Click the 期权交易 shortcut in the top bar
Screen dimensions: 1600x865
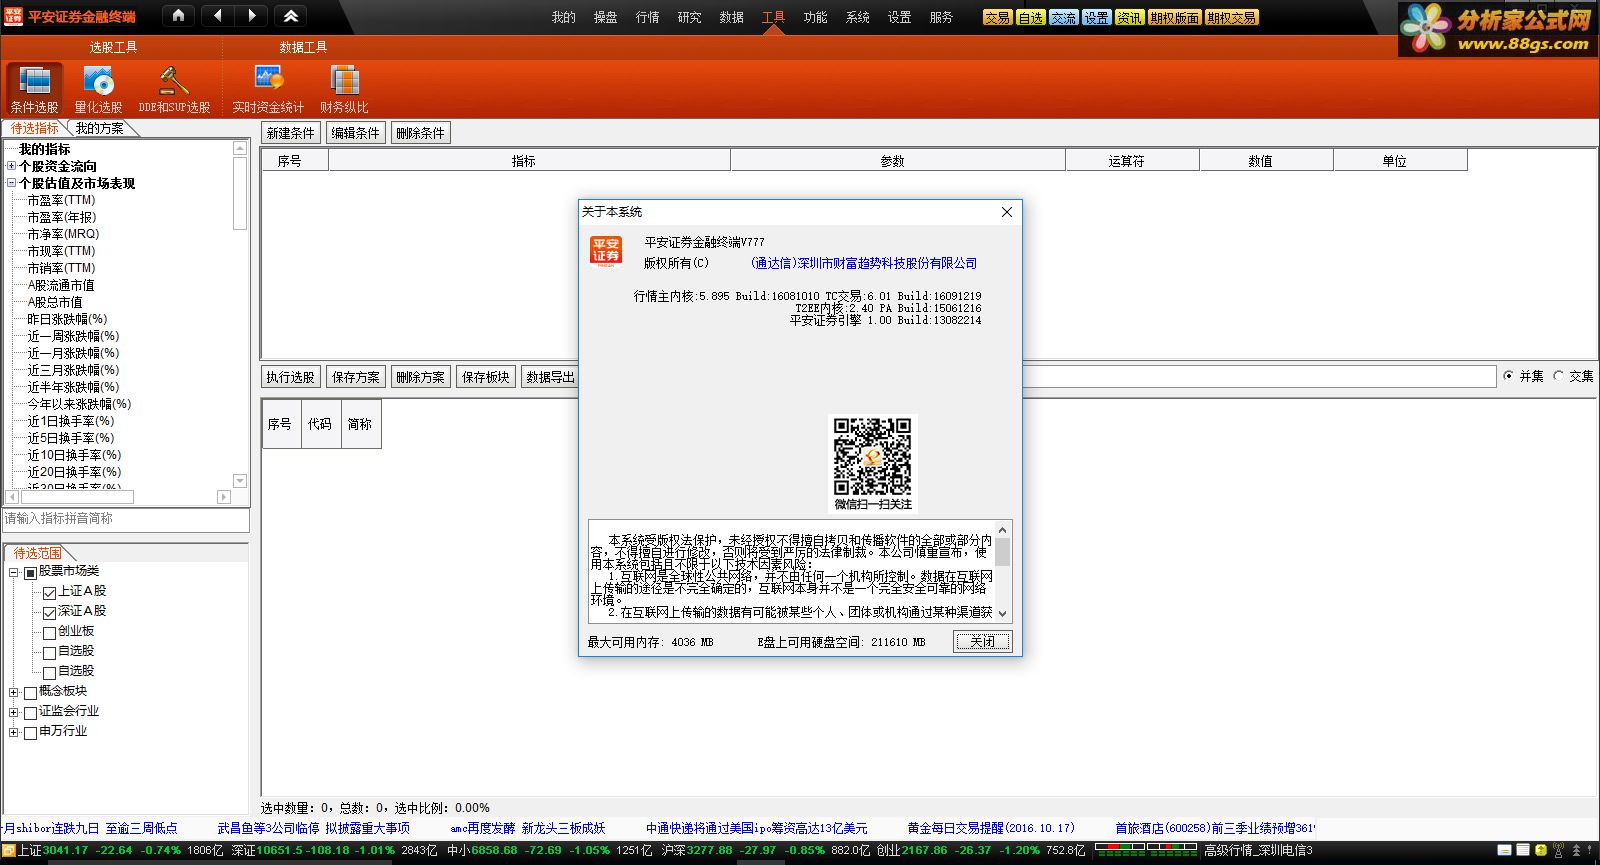1231,18
